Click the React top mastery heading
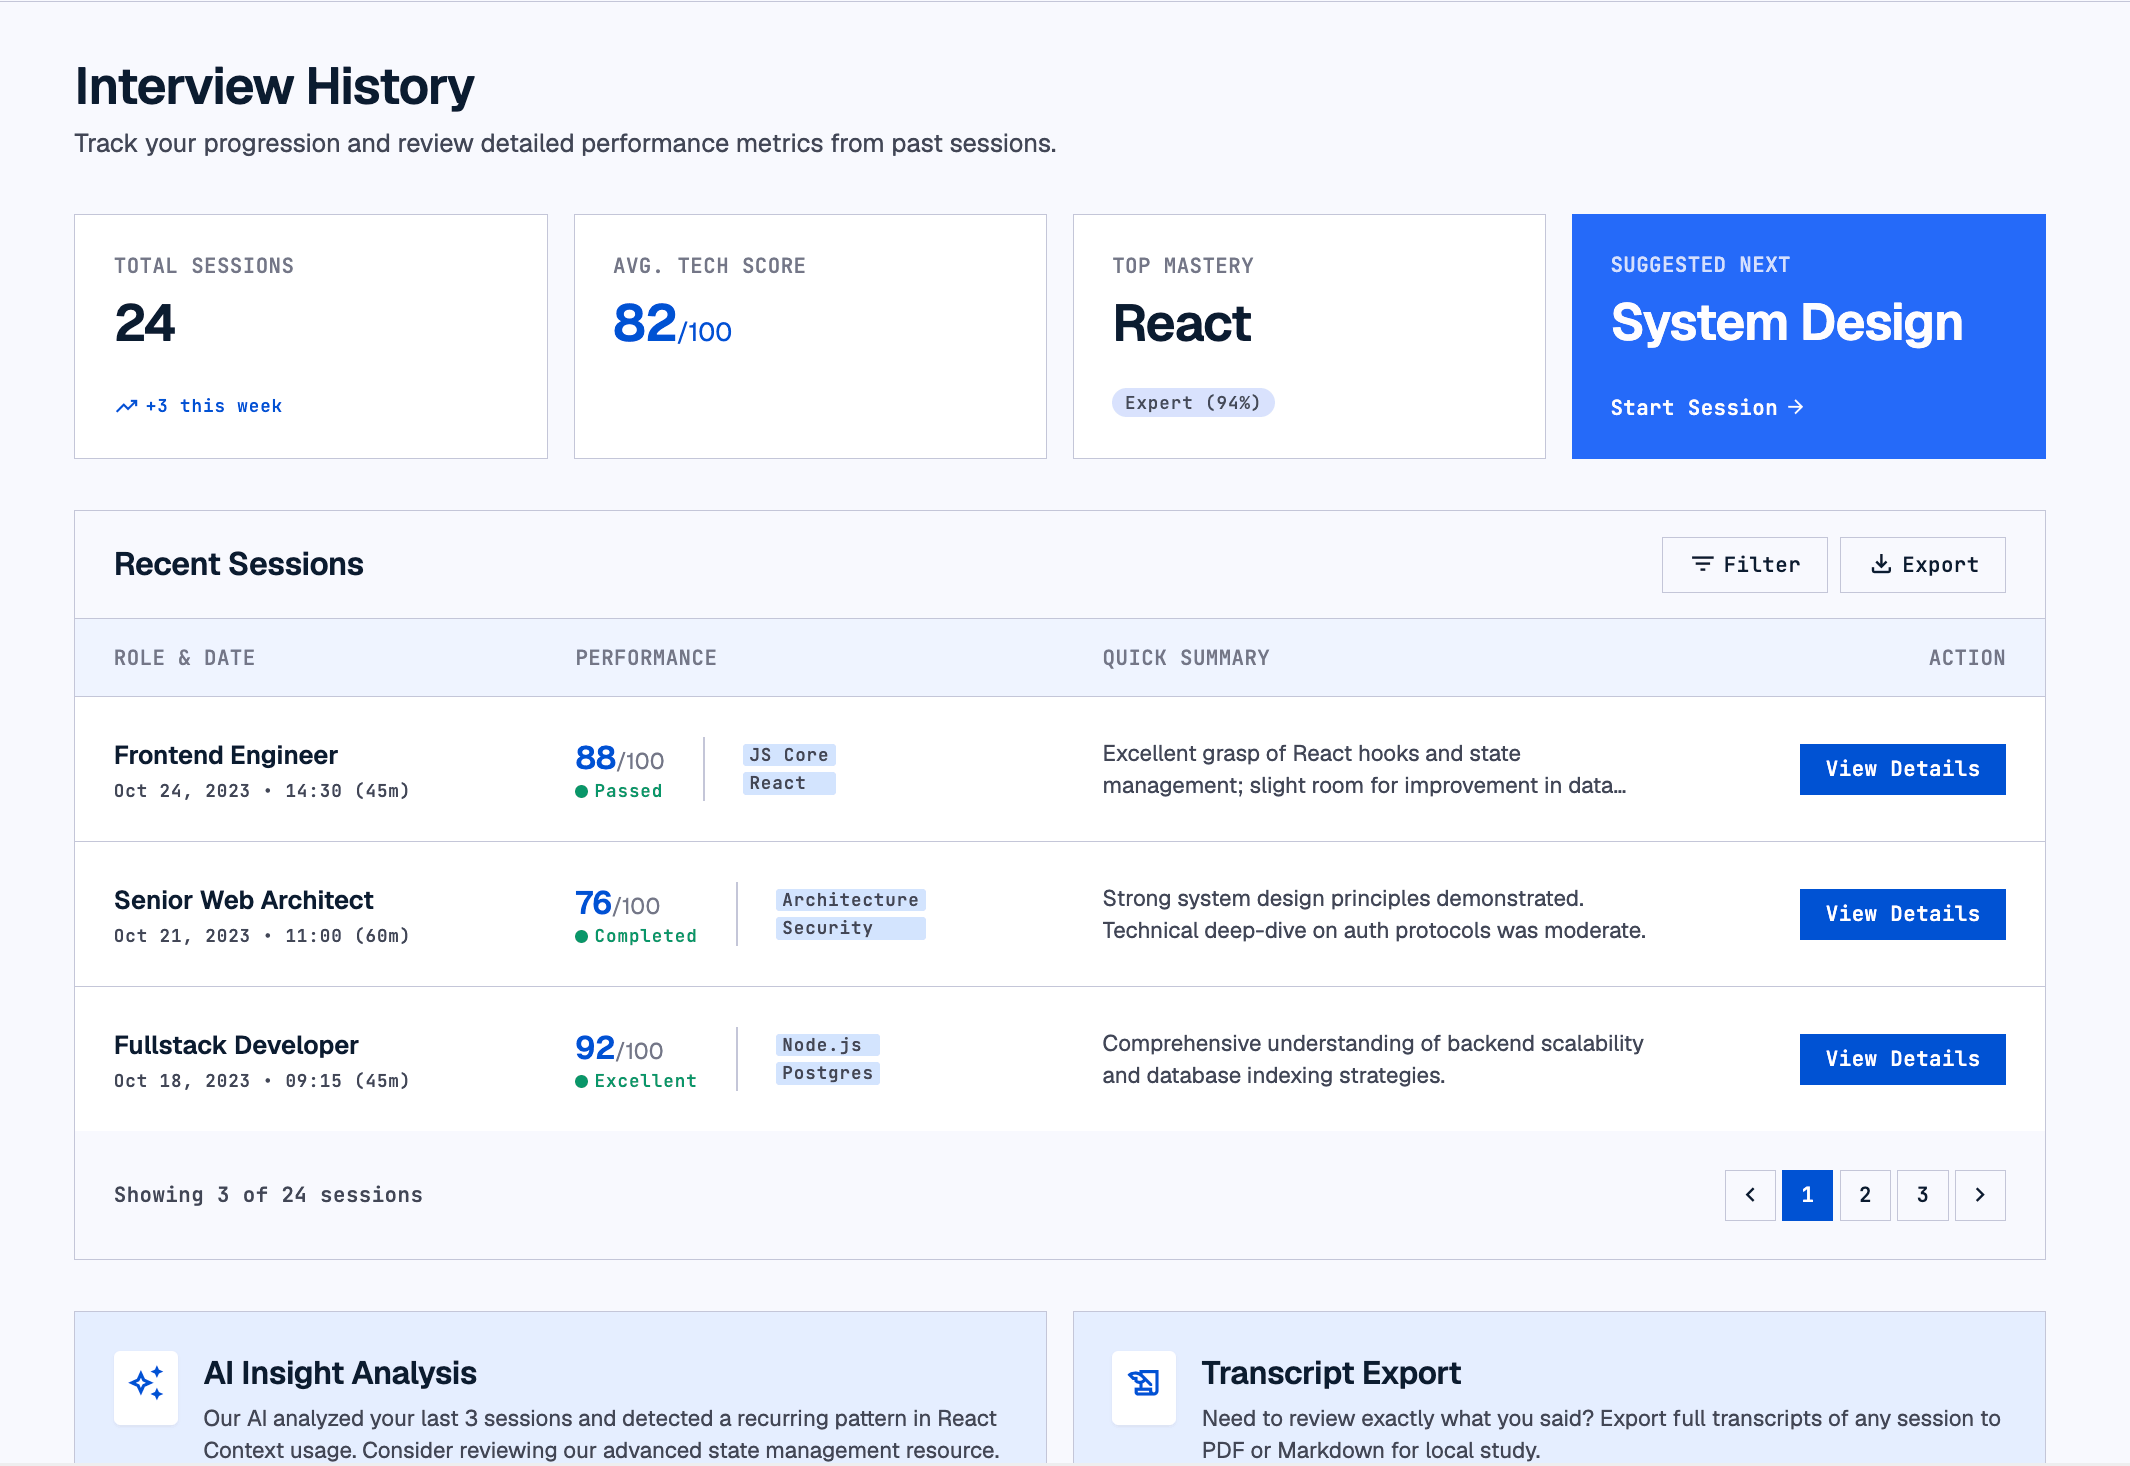 click(x=1182, y=324)
